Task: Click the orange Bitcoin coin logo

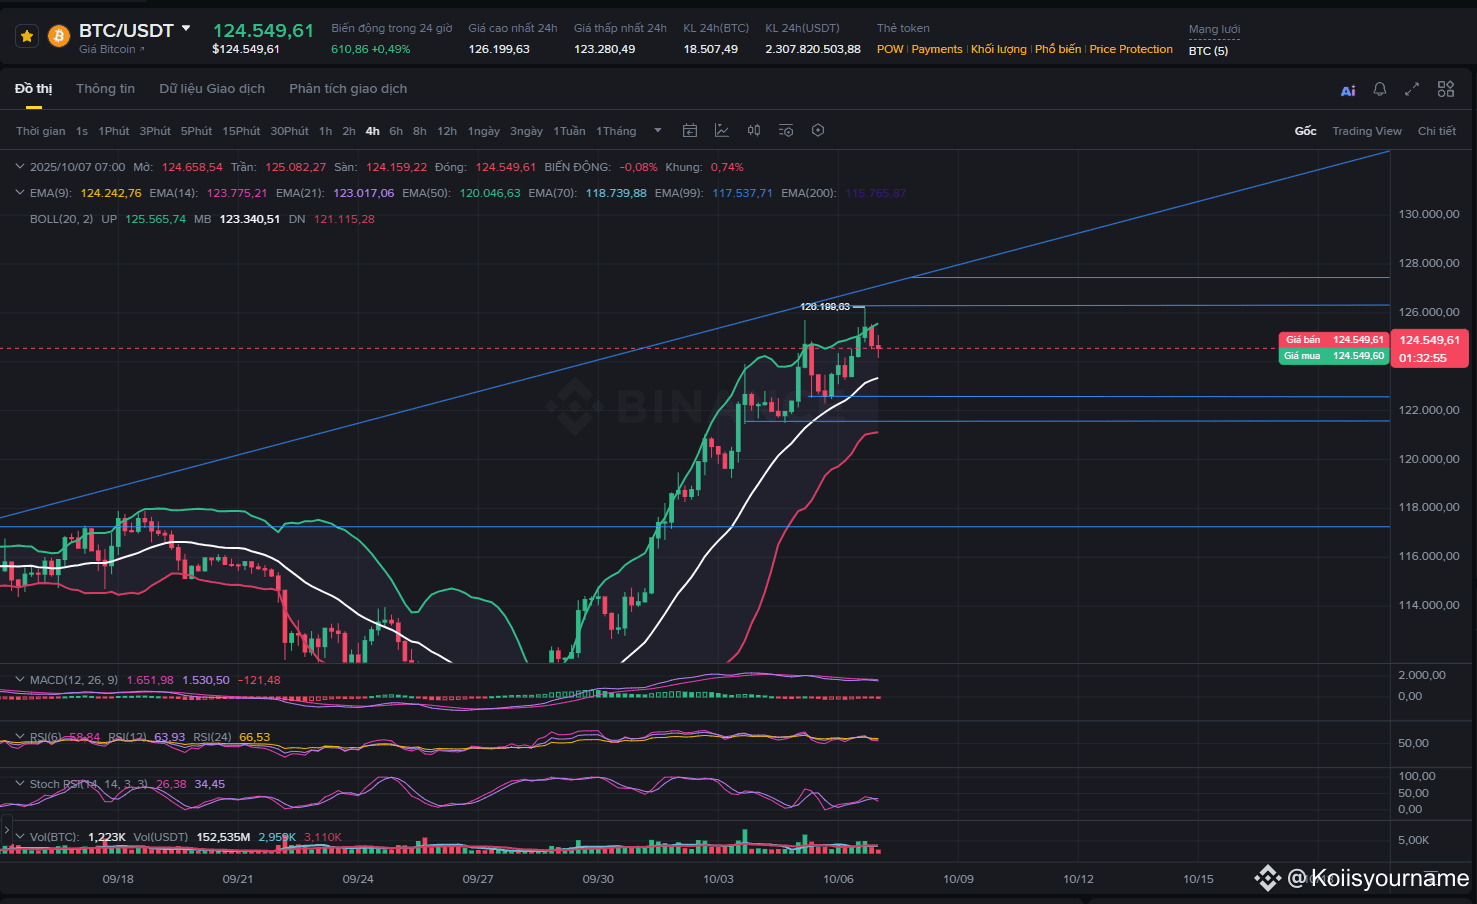Action: click(59, 37)
